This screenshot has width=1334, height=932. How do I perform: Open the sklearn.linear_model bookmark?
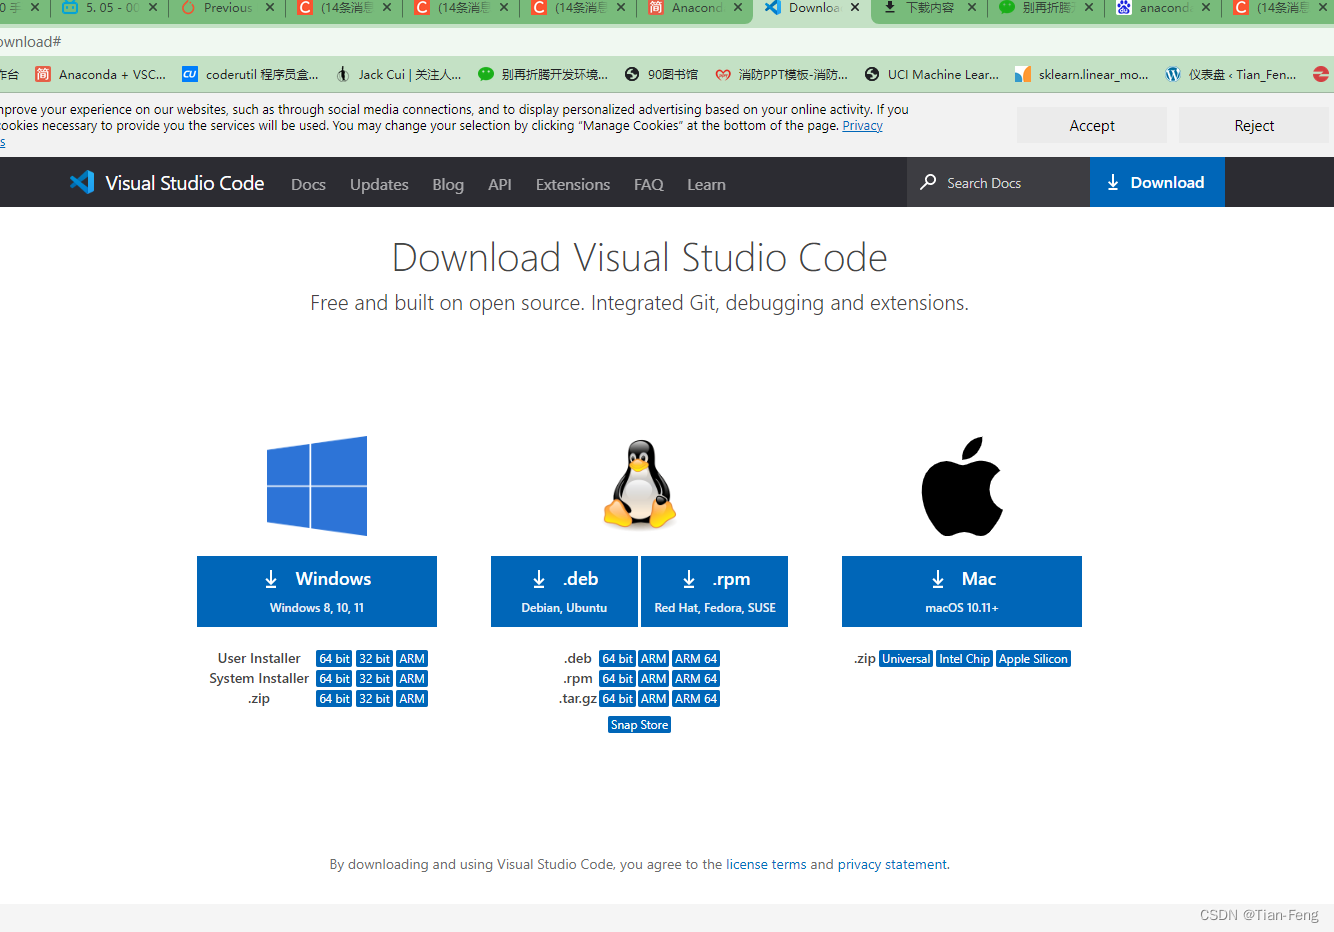(x=1081, y=74)
